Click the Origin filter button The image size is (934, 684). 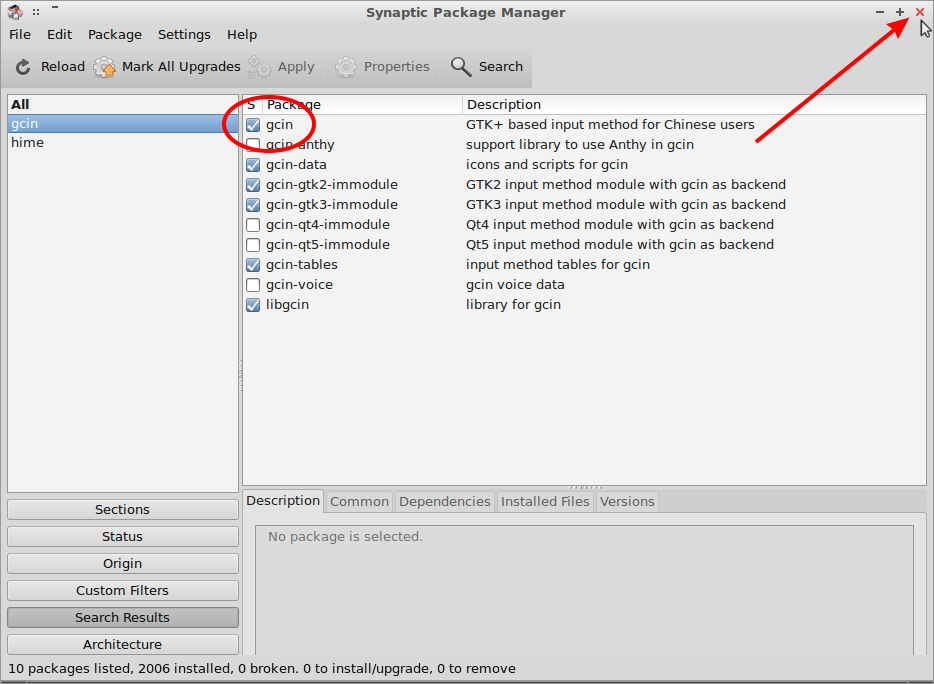click(x=123, y=564)
